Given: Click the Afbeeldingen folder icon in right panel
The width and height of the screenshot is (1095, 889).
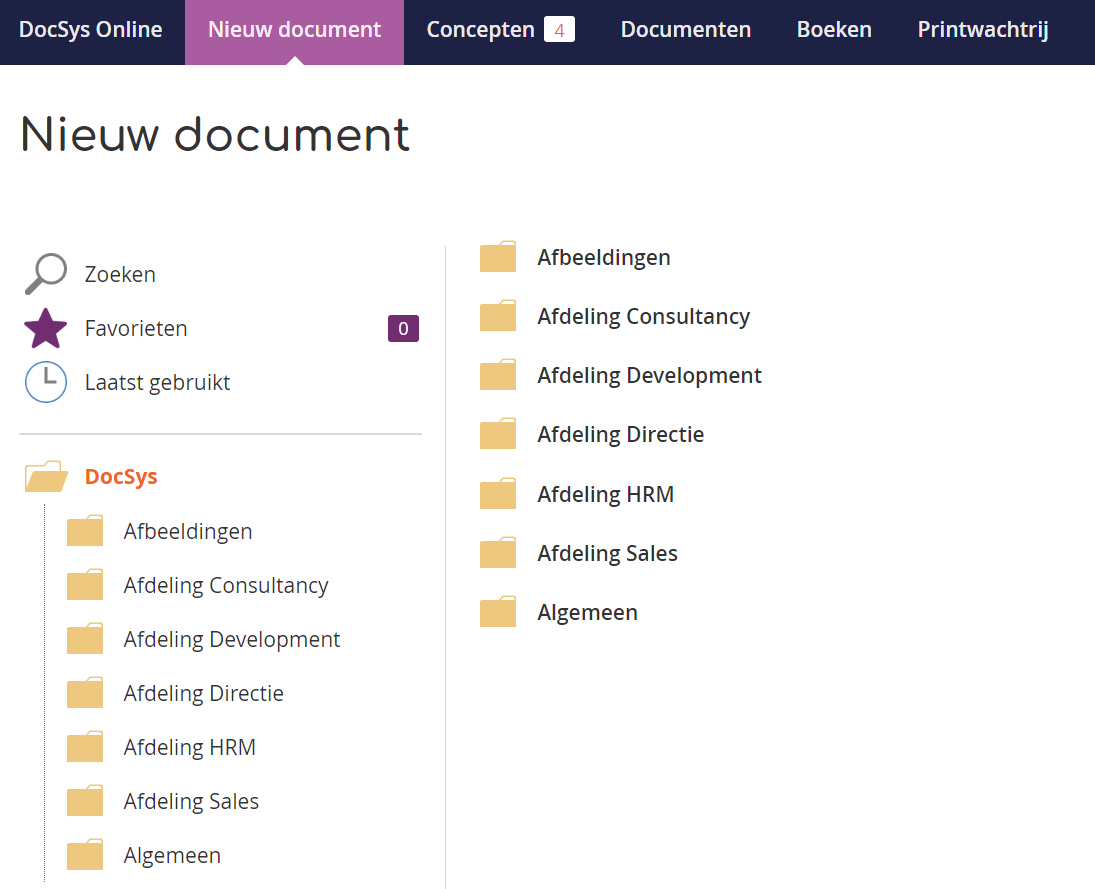Looking at the screenshot, I should (x=498, y=257).
